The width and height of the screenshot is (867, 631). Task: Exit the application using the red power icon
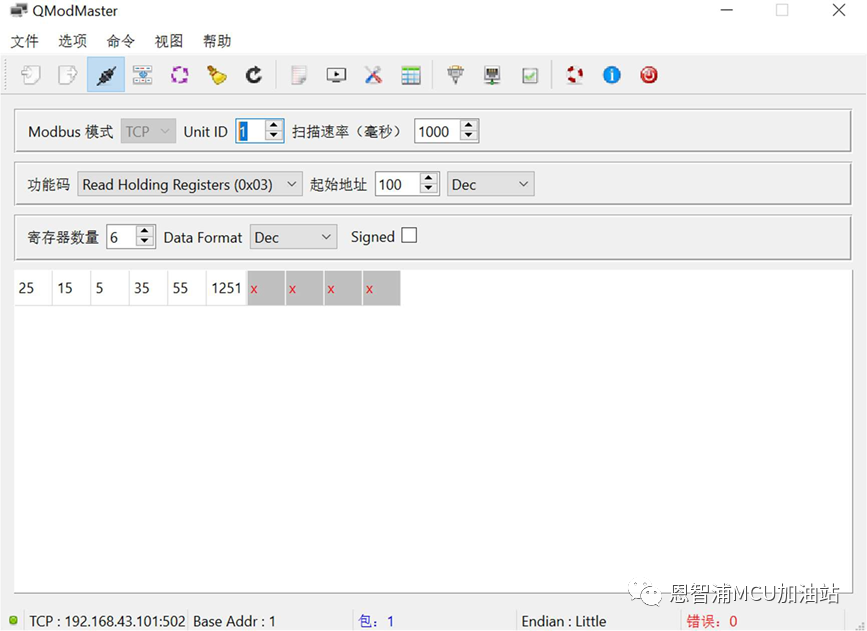tap(648, 74)
